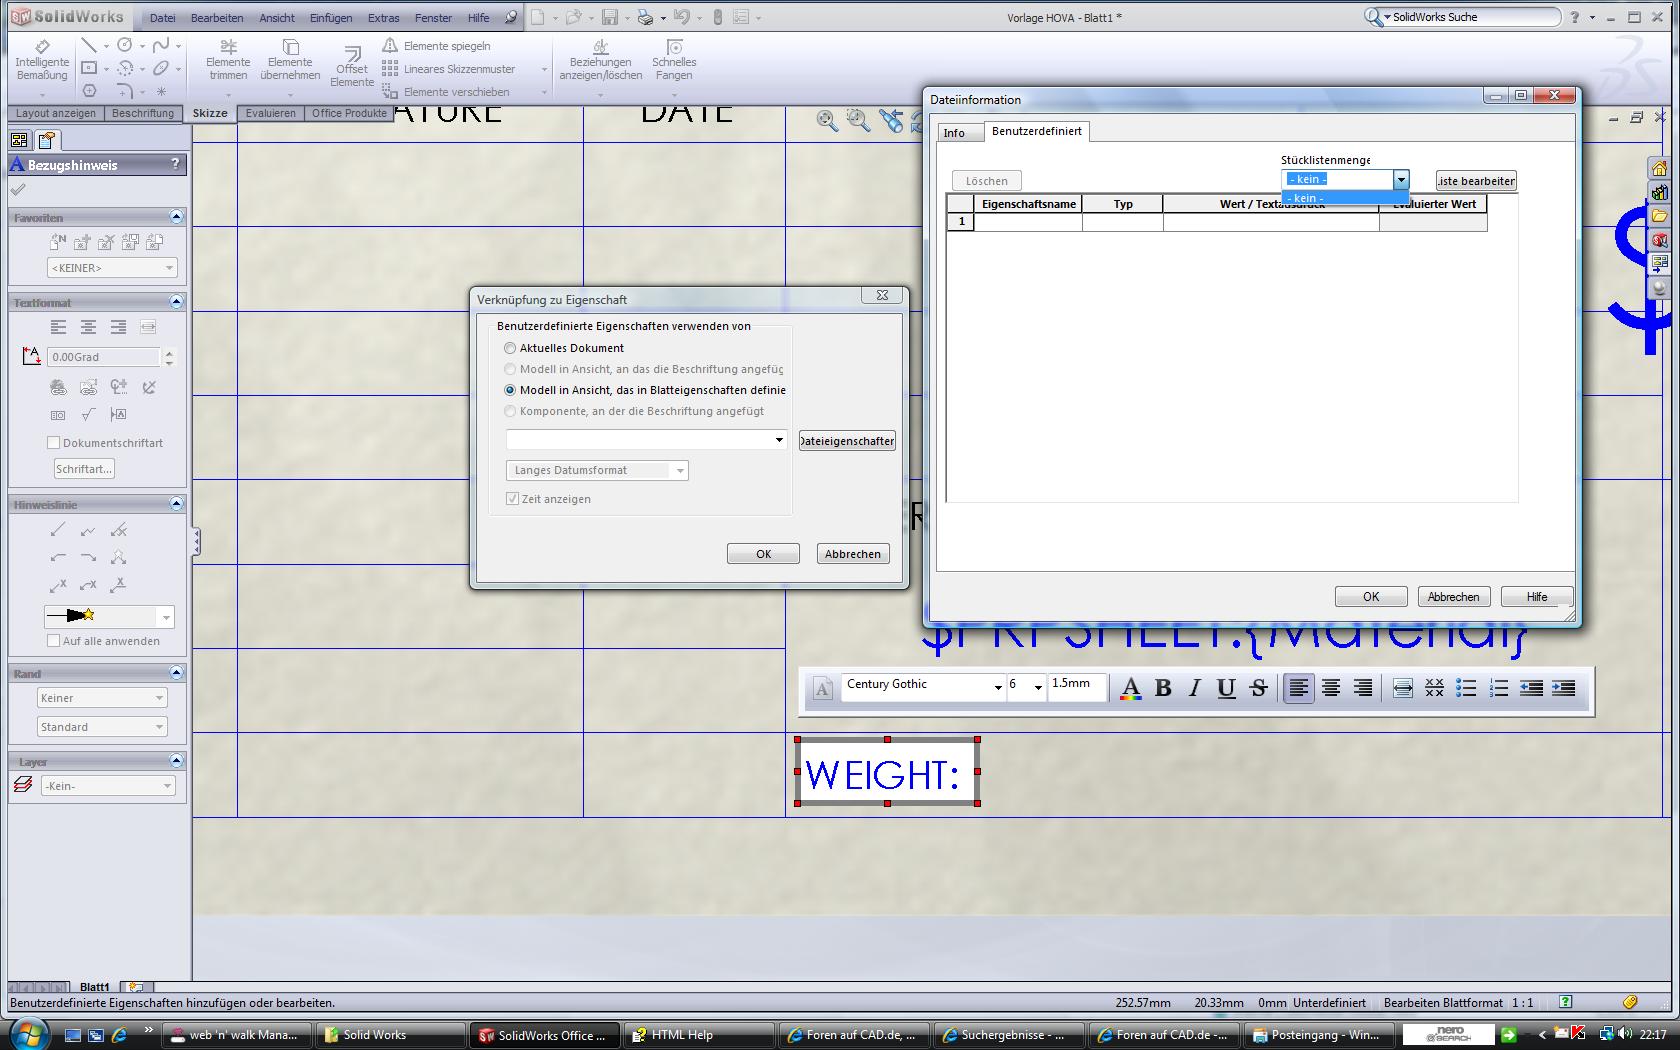The height and width of the screenshot is (1050, 1680).
Task: Open home icon in right task pane
Action: [1659, 168]
